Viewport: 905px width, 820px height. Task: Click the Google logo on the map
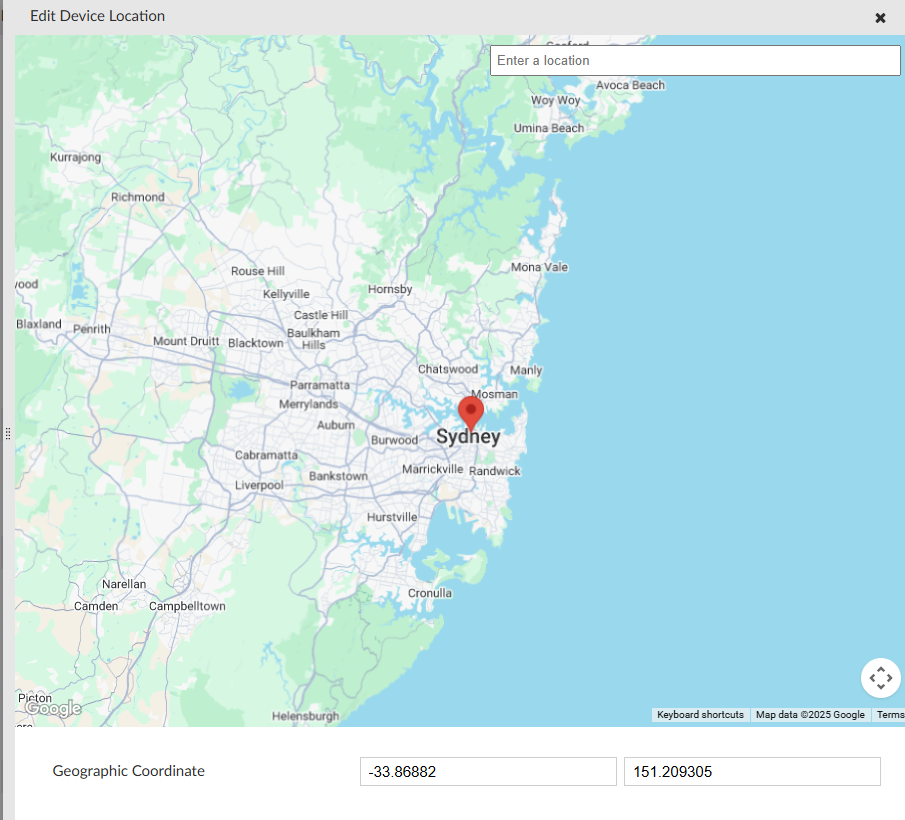point(53,708)
